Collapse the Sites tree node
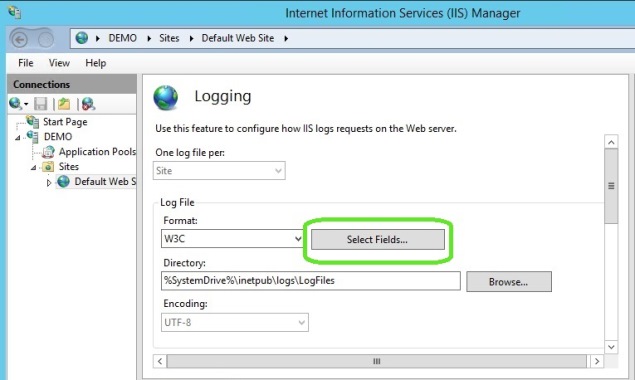635x380 pixels. pos(34,167)
